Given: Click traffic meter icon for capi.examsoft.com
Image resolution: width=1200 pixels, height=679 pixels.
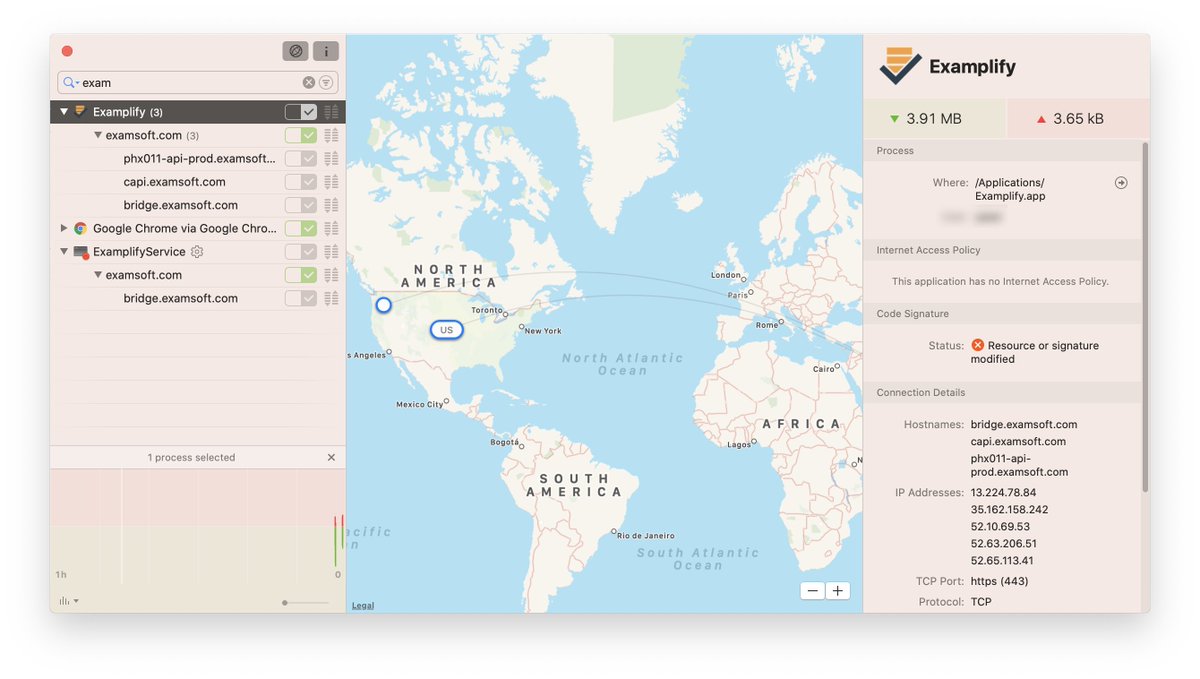Looking at the screenshot, I should 331,182.
